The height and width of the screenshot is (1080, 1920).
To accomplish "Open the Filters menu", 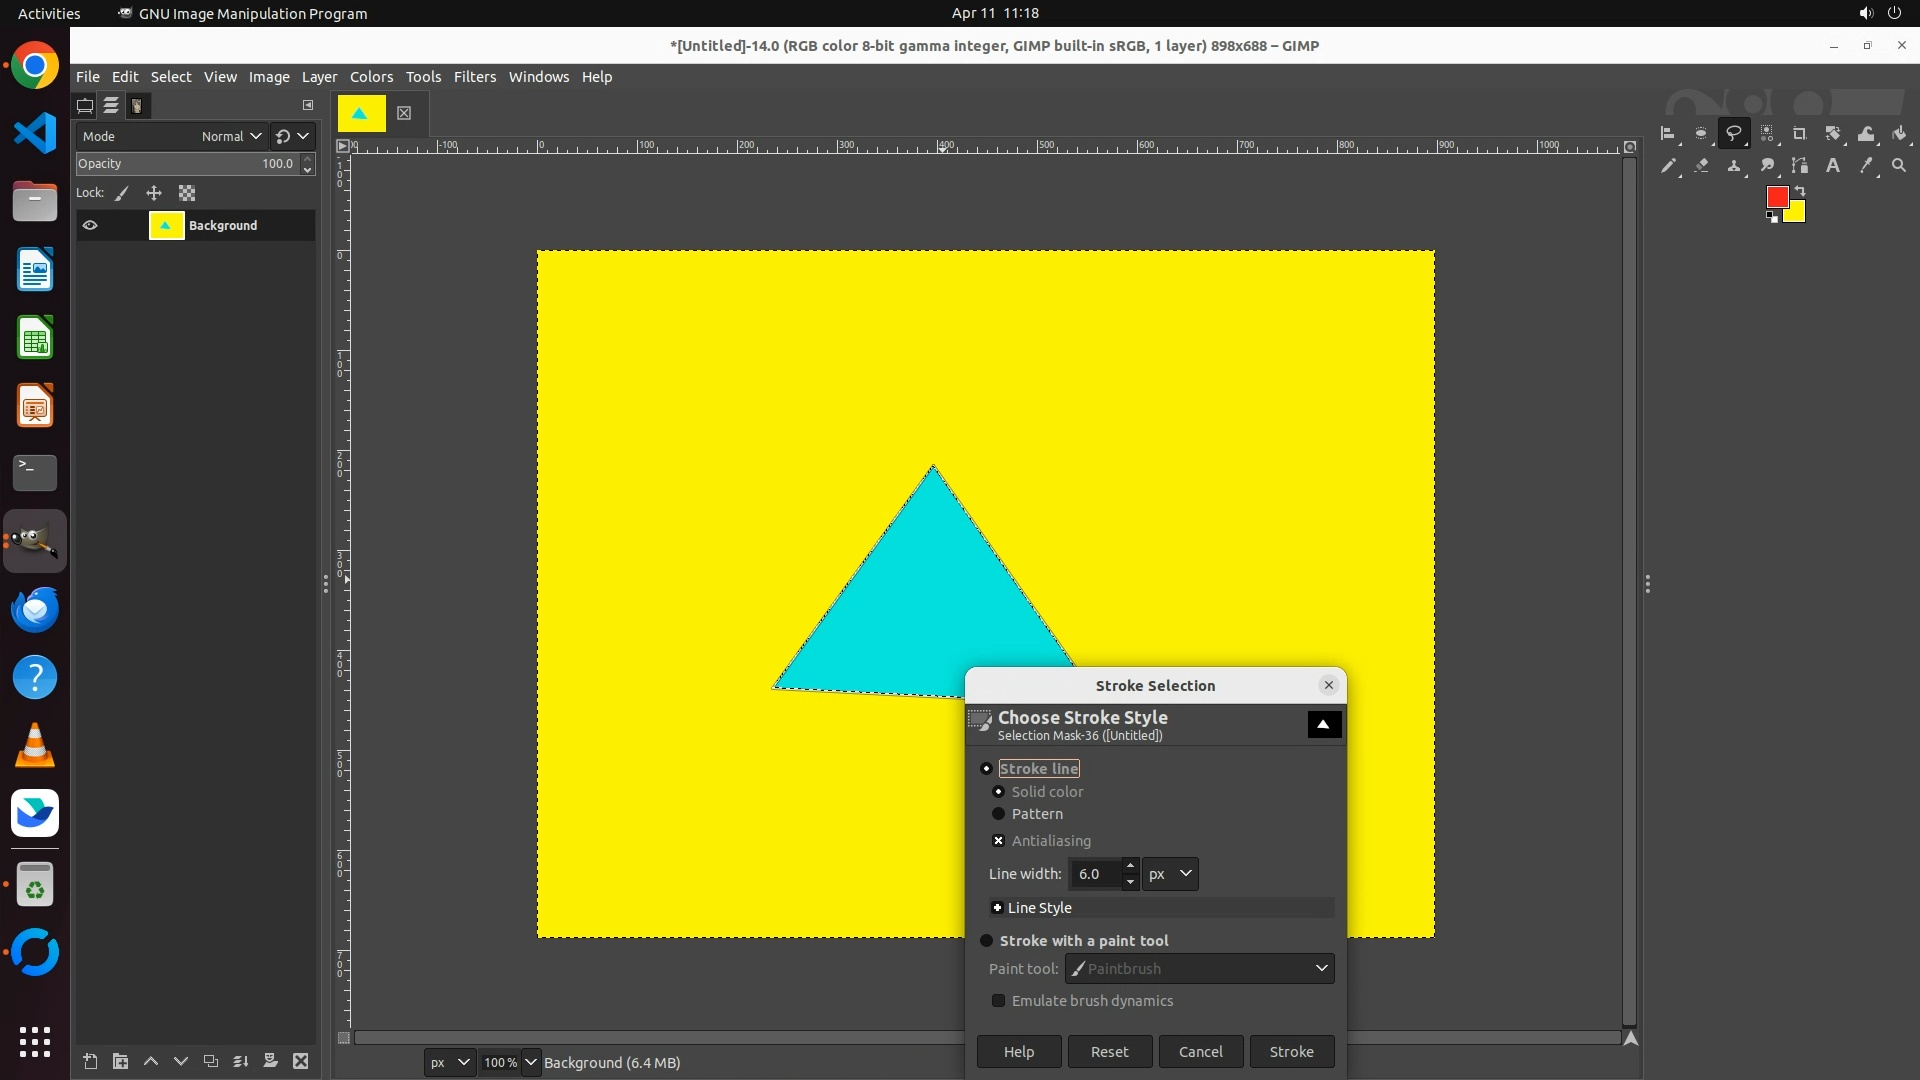I will coord(474,77).
